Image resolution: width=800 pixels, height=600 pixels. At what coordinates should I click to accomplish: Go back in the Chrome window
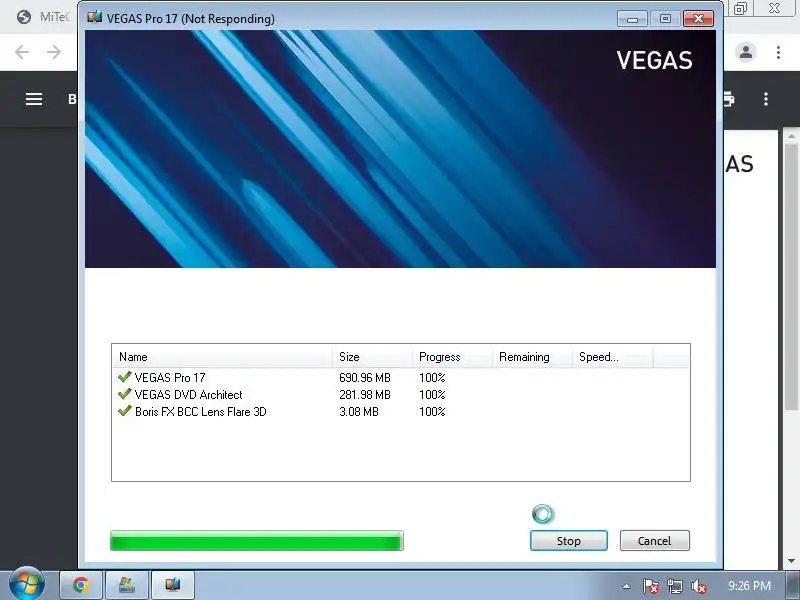(x=22, y=52)
